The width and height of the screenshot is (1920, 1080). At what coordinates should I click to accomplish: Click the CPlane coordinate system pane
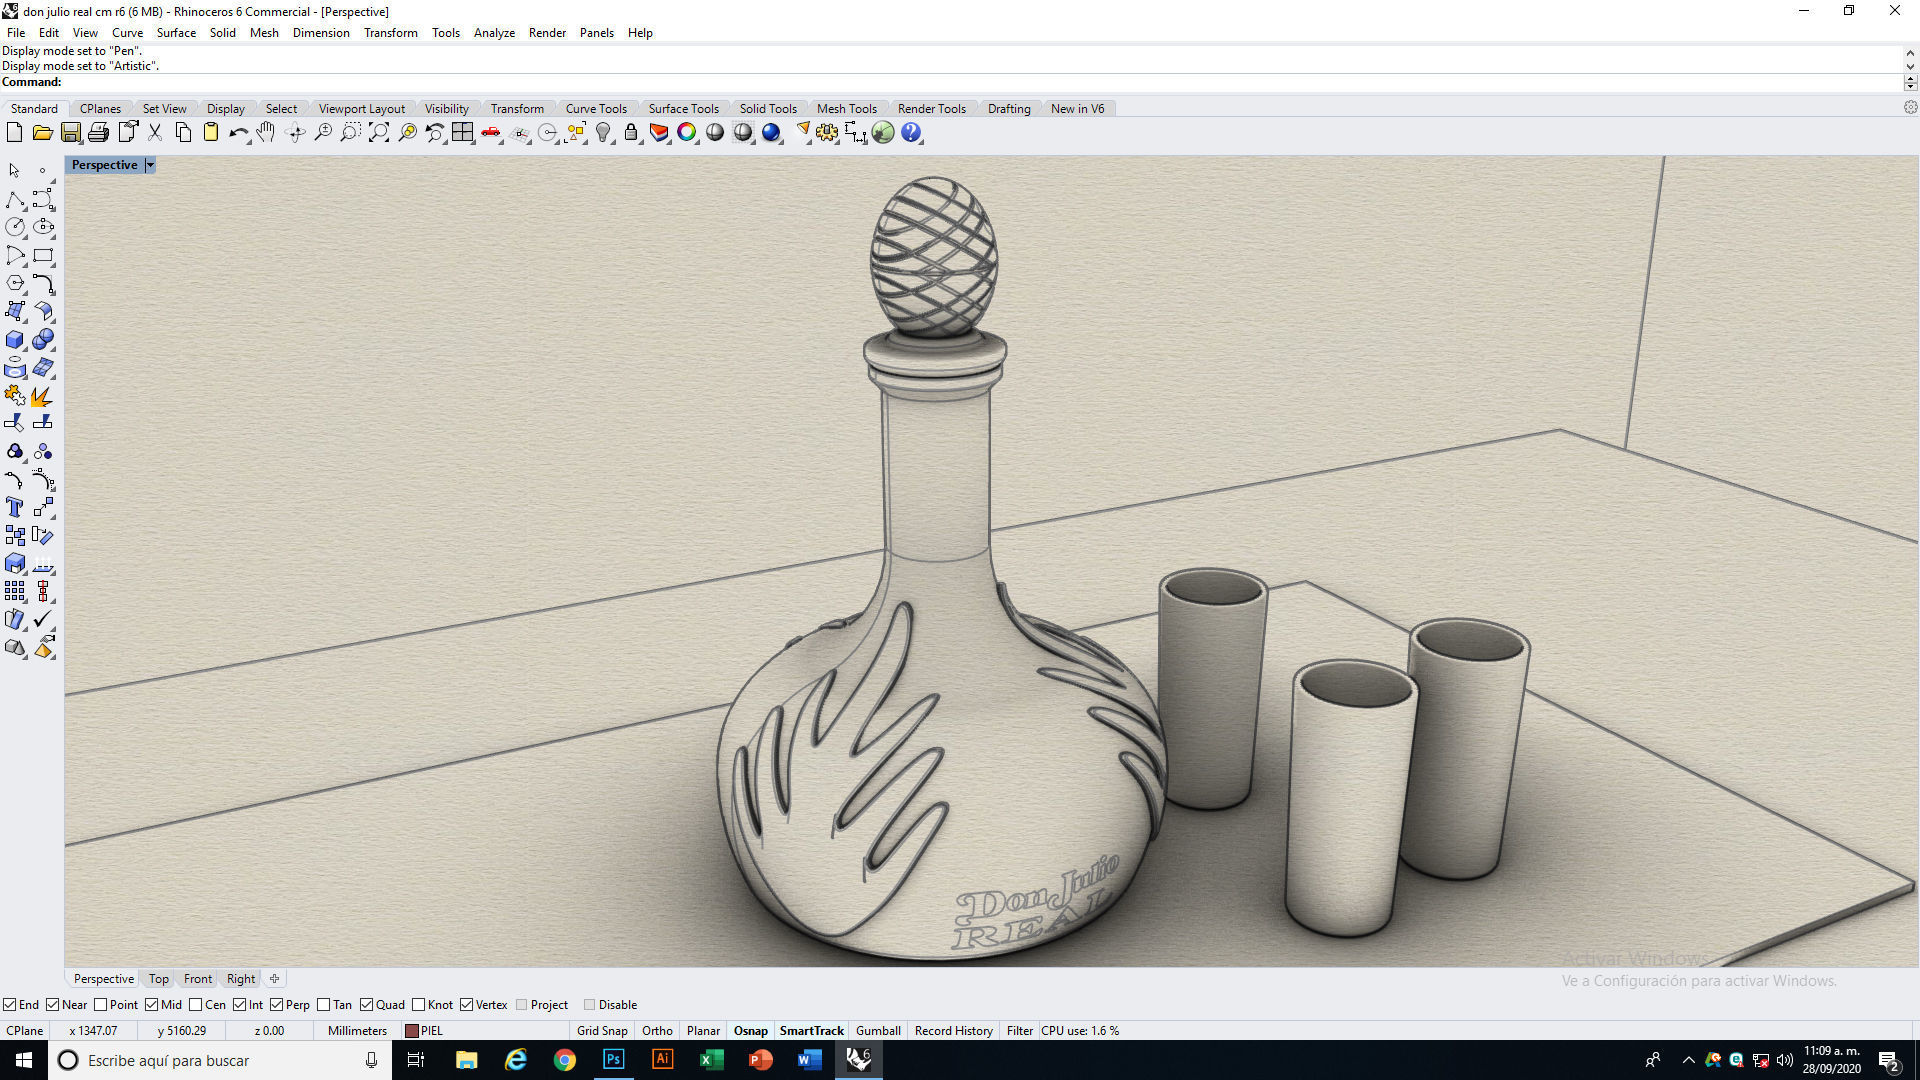[25, 1031]
